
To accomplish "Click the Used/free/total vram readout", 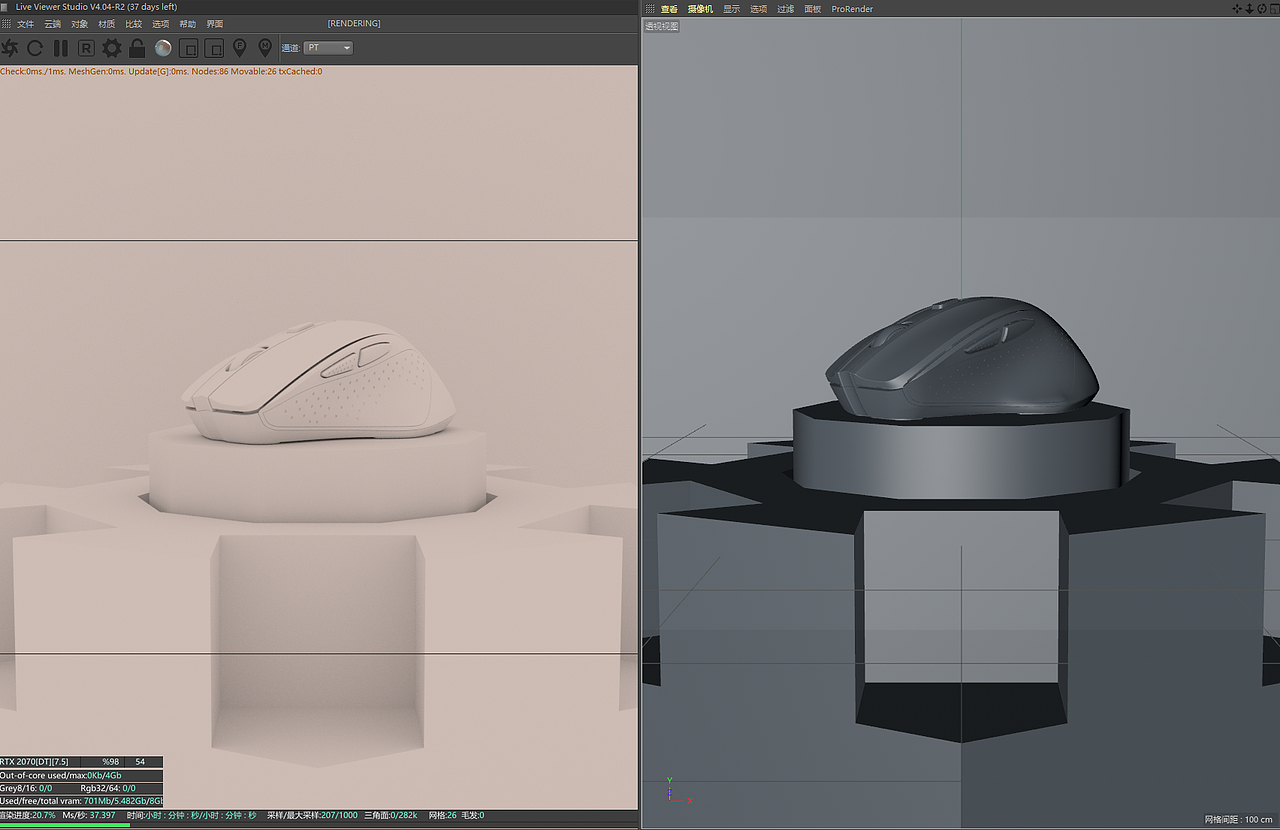I will pyautogui.click(x=81, y=801).
